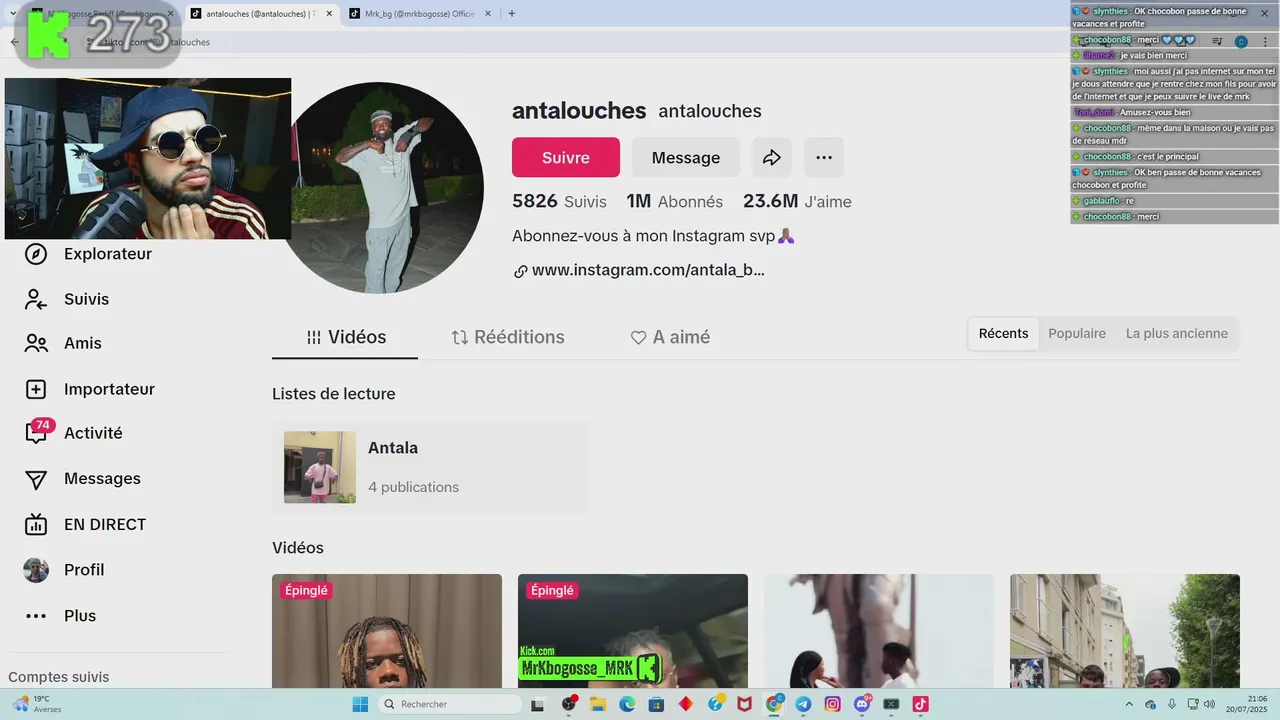Open the first pinned video with dreadlocks
This screenshot has width=1280, height=720.
pos(387,631)
